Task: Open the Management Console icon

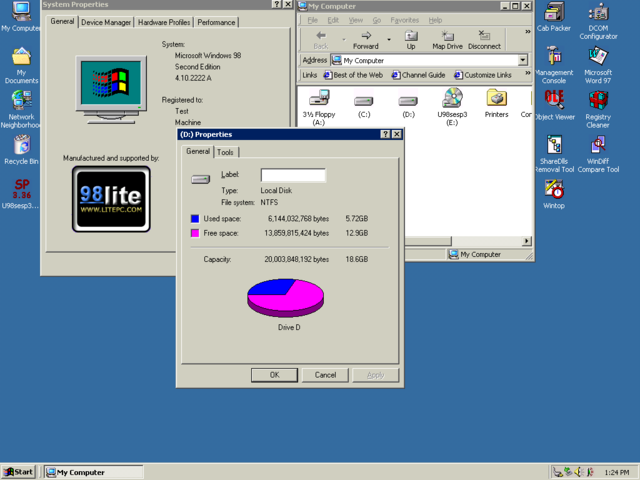Action: click(x=554, y=65)
